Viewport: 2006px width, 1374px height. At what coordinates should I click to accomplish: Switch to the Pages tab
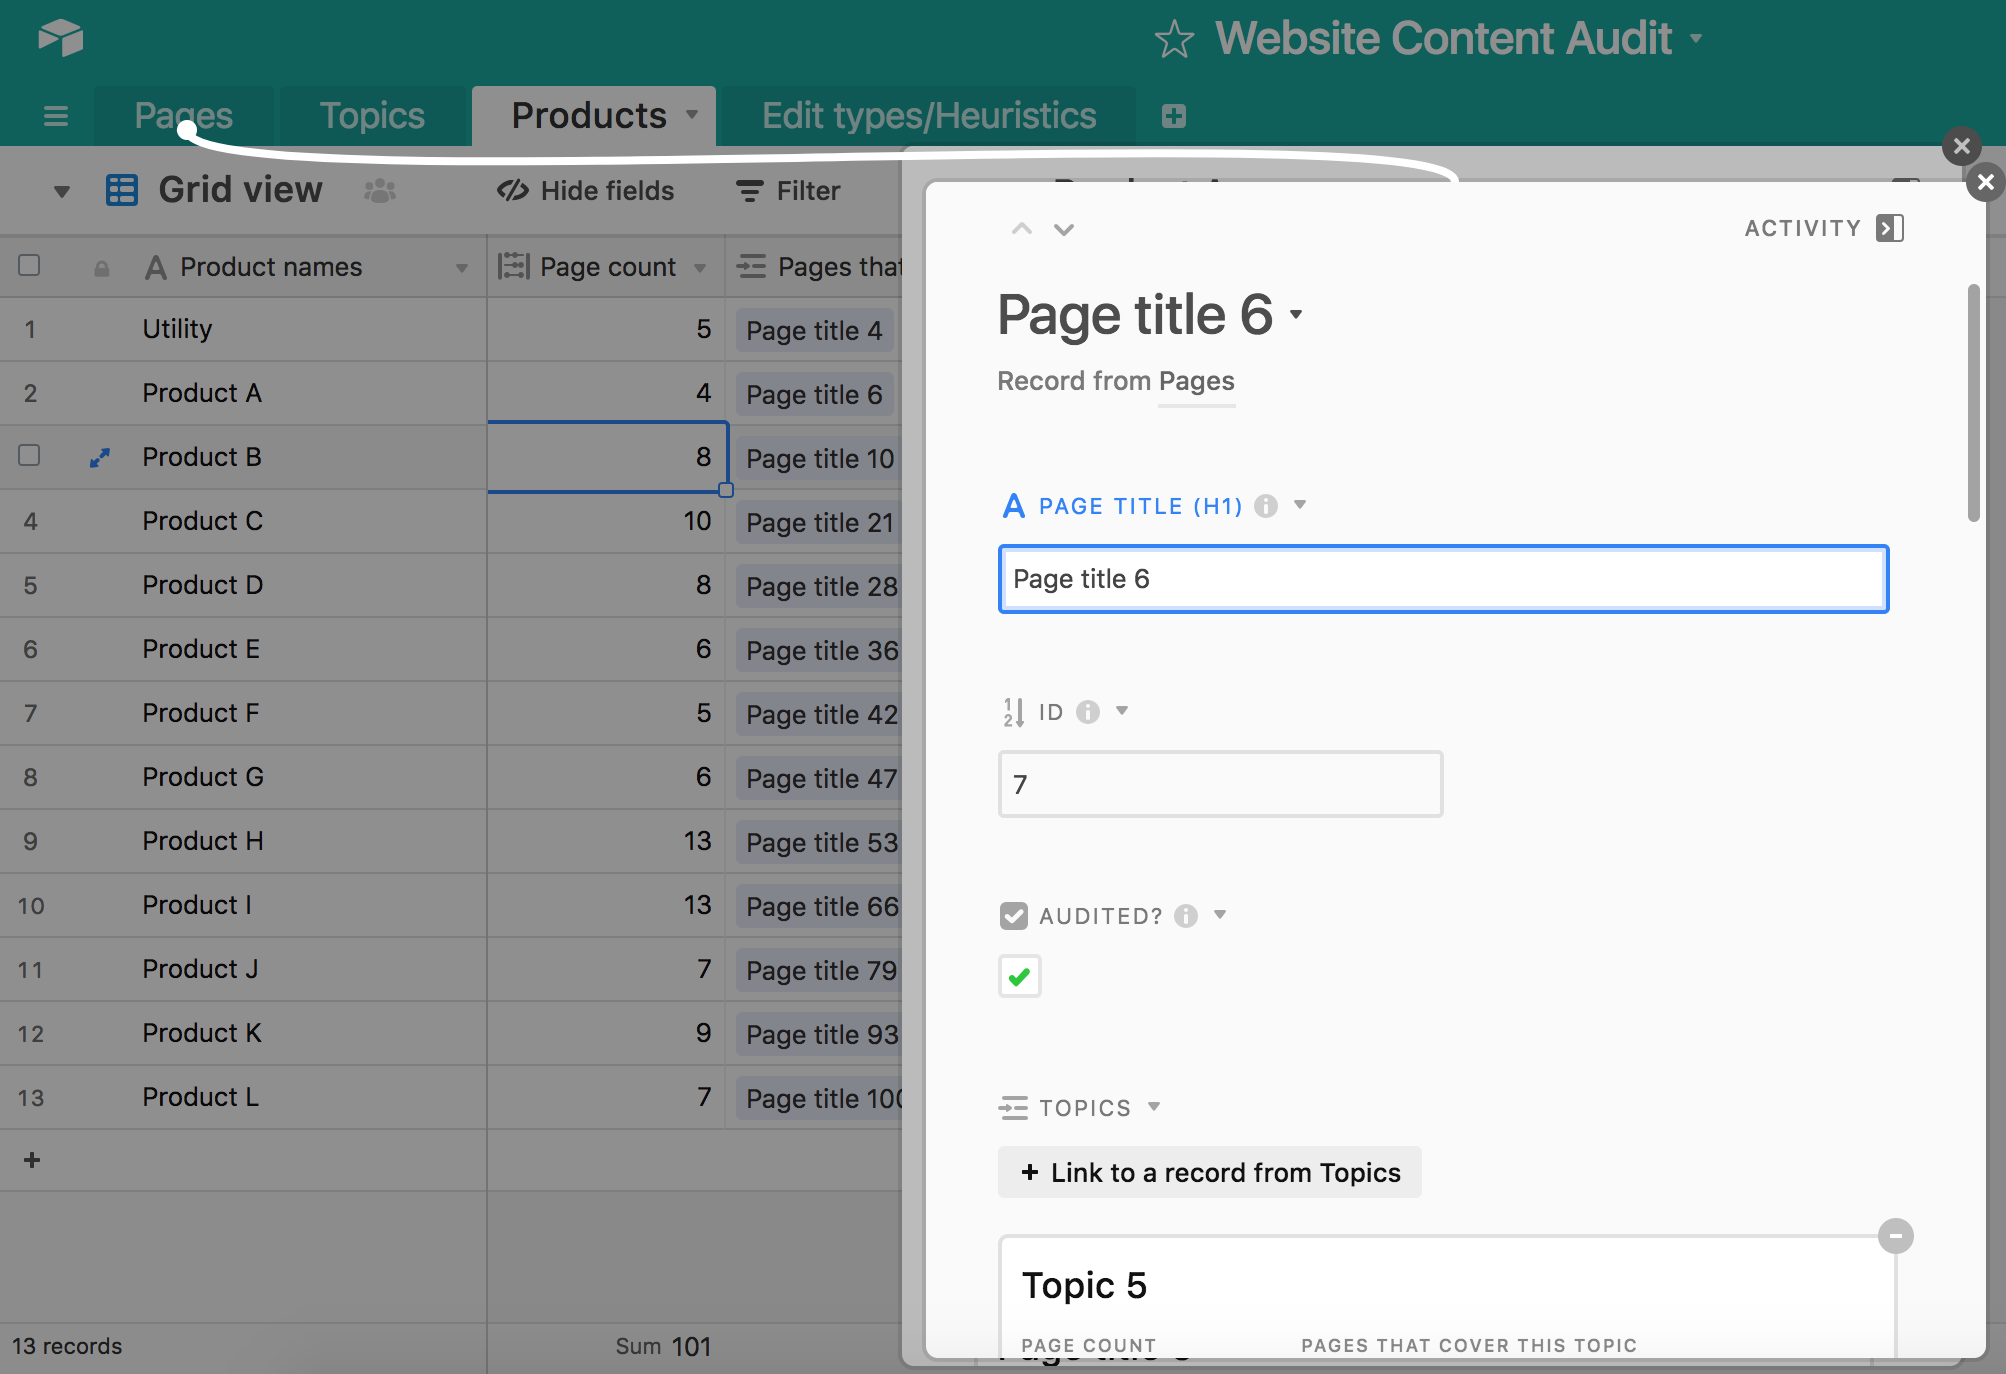pyautogui.click(x=181, y=113)
